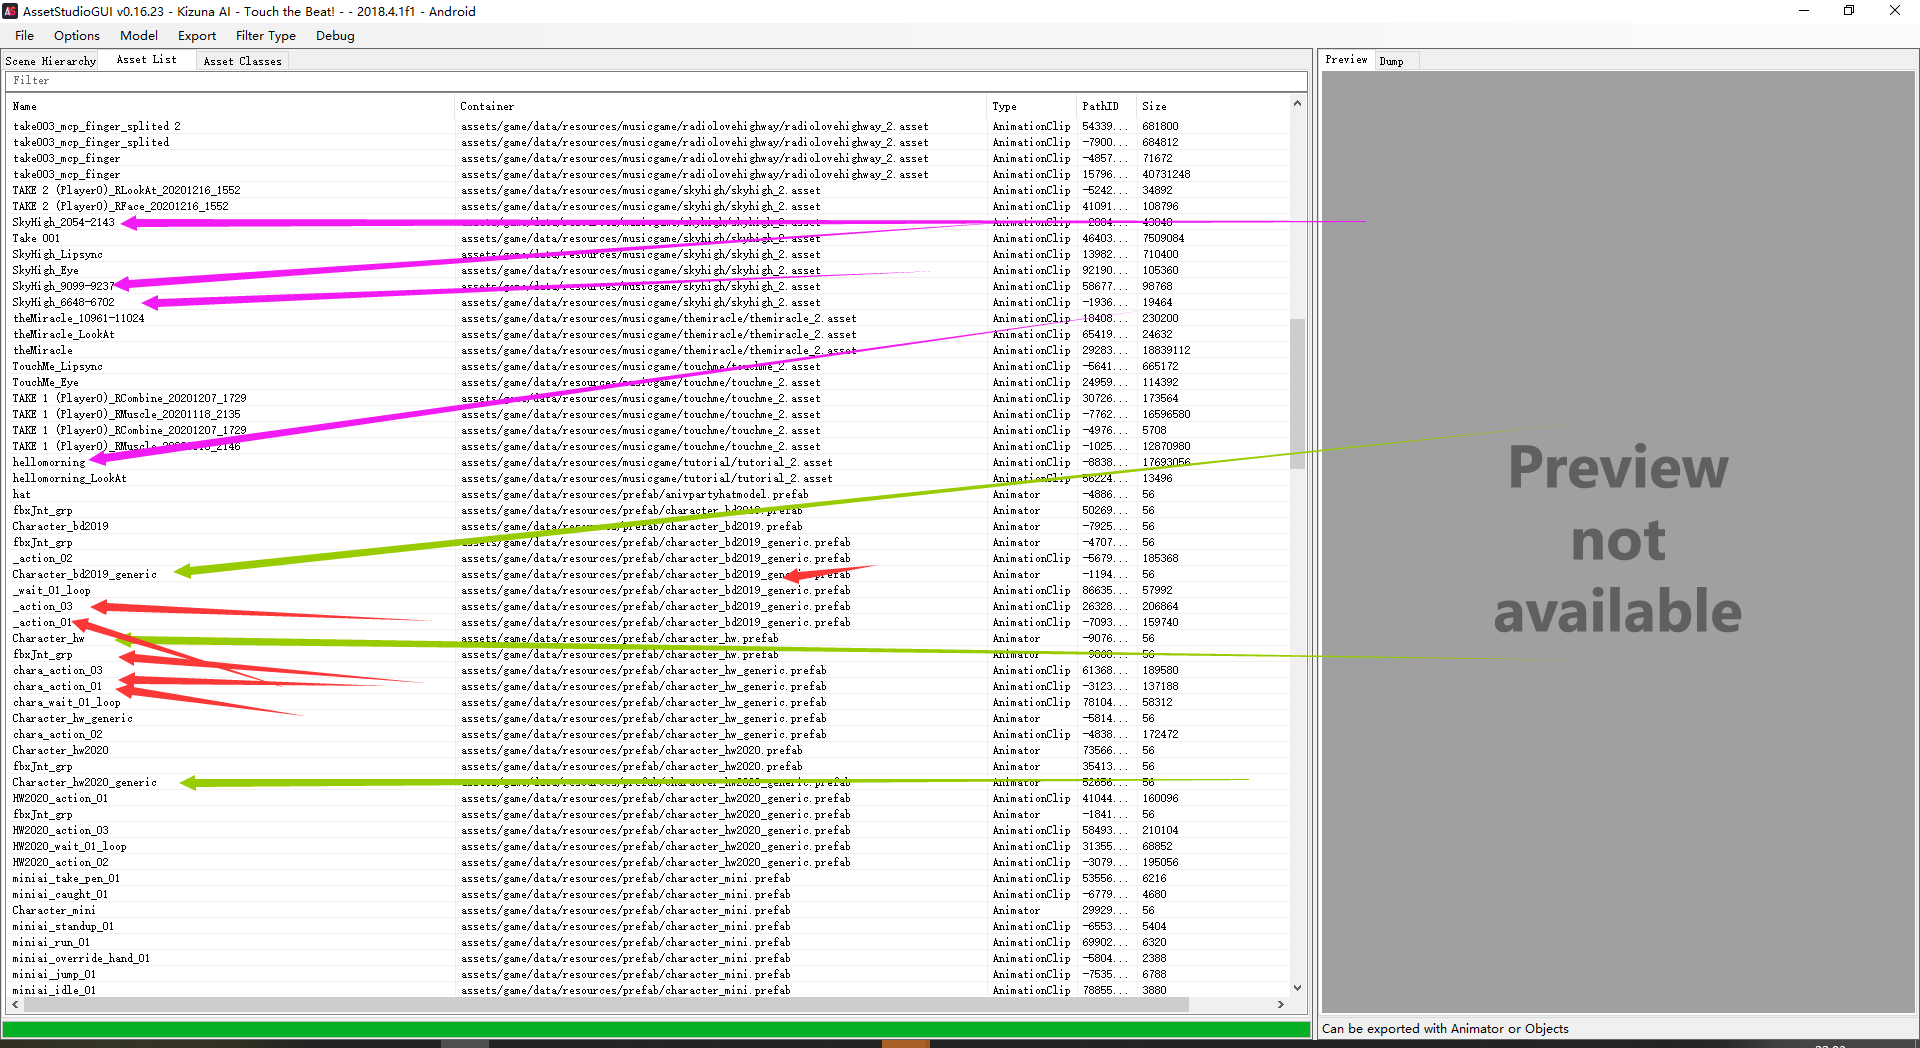1920x1048 pixels.
Task: Click the vertical scrollbar up arrow
Action: 1297,104
